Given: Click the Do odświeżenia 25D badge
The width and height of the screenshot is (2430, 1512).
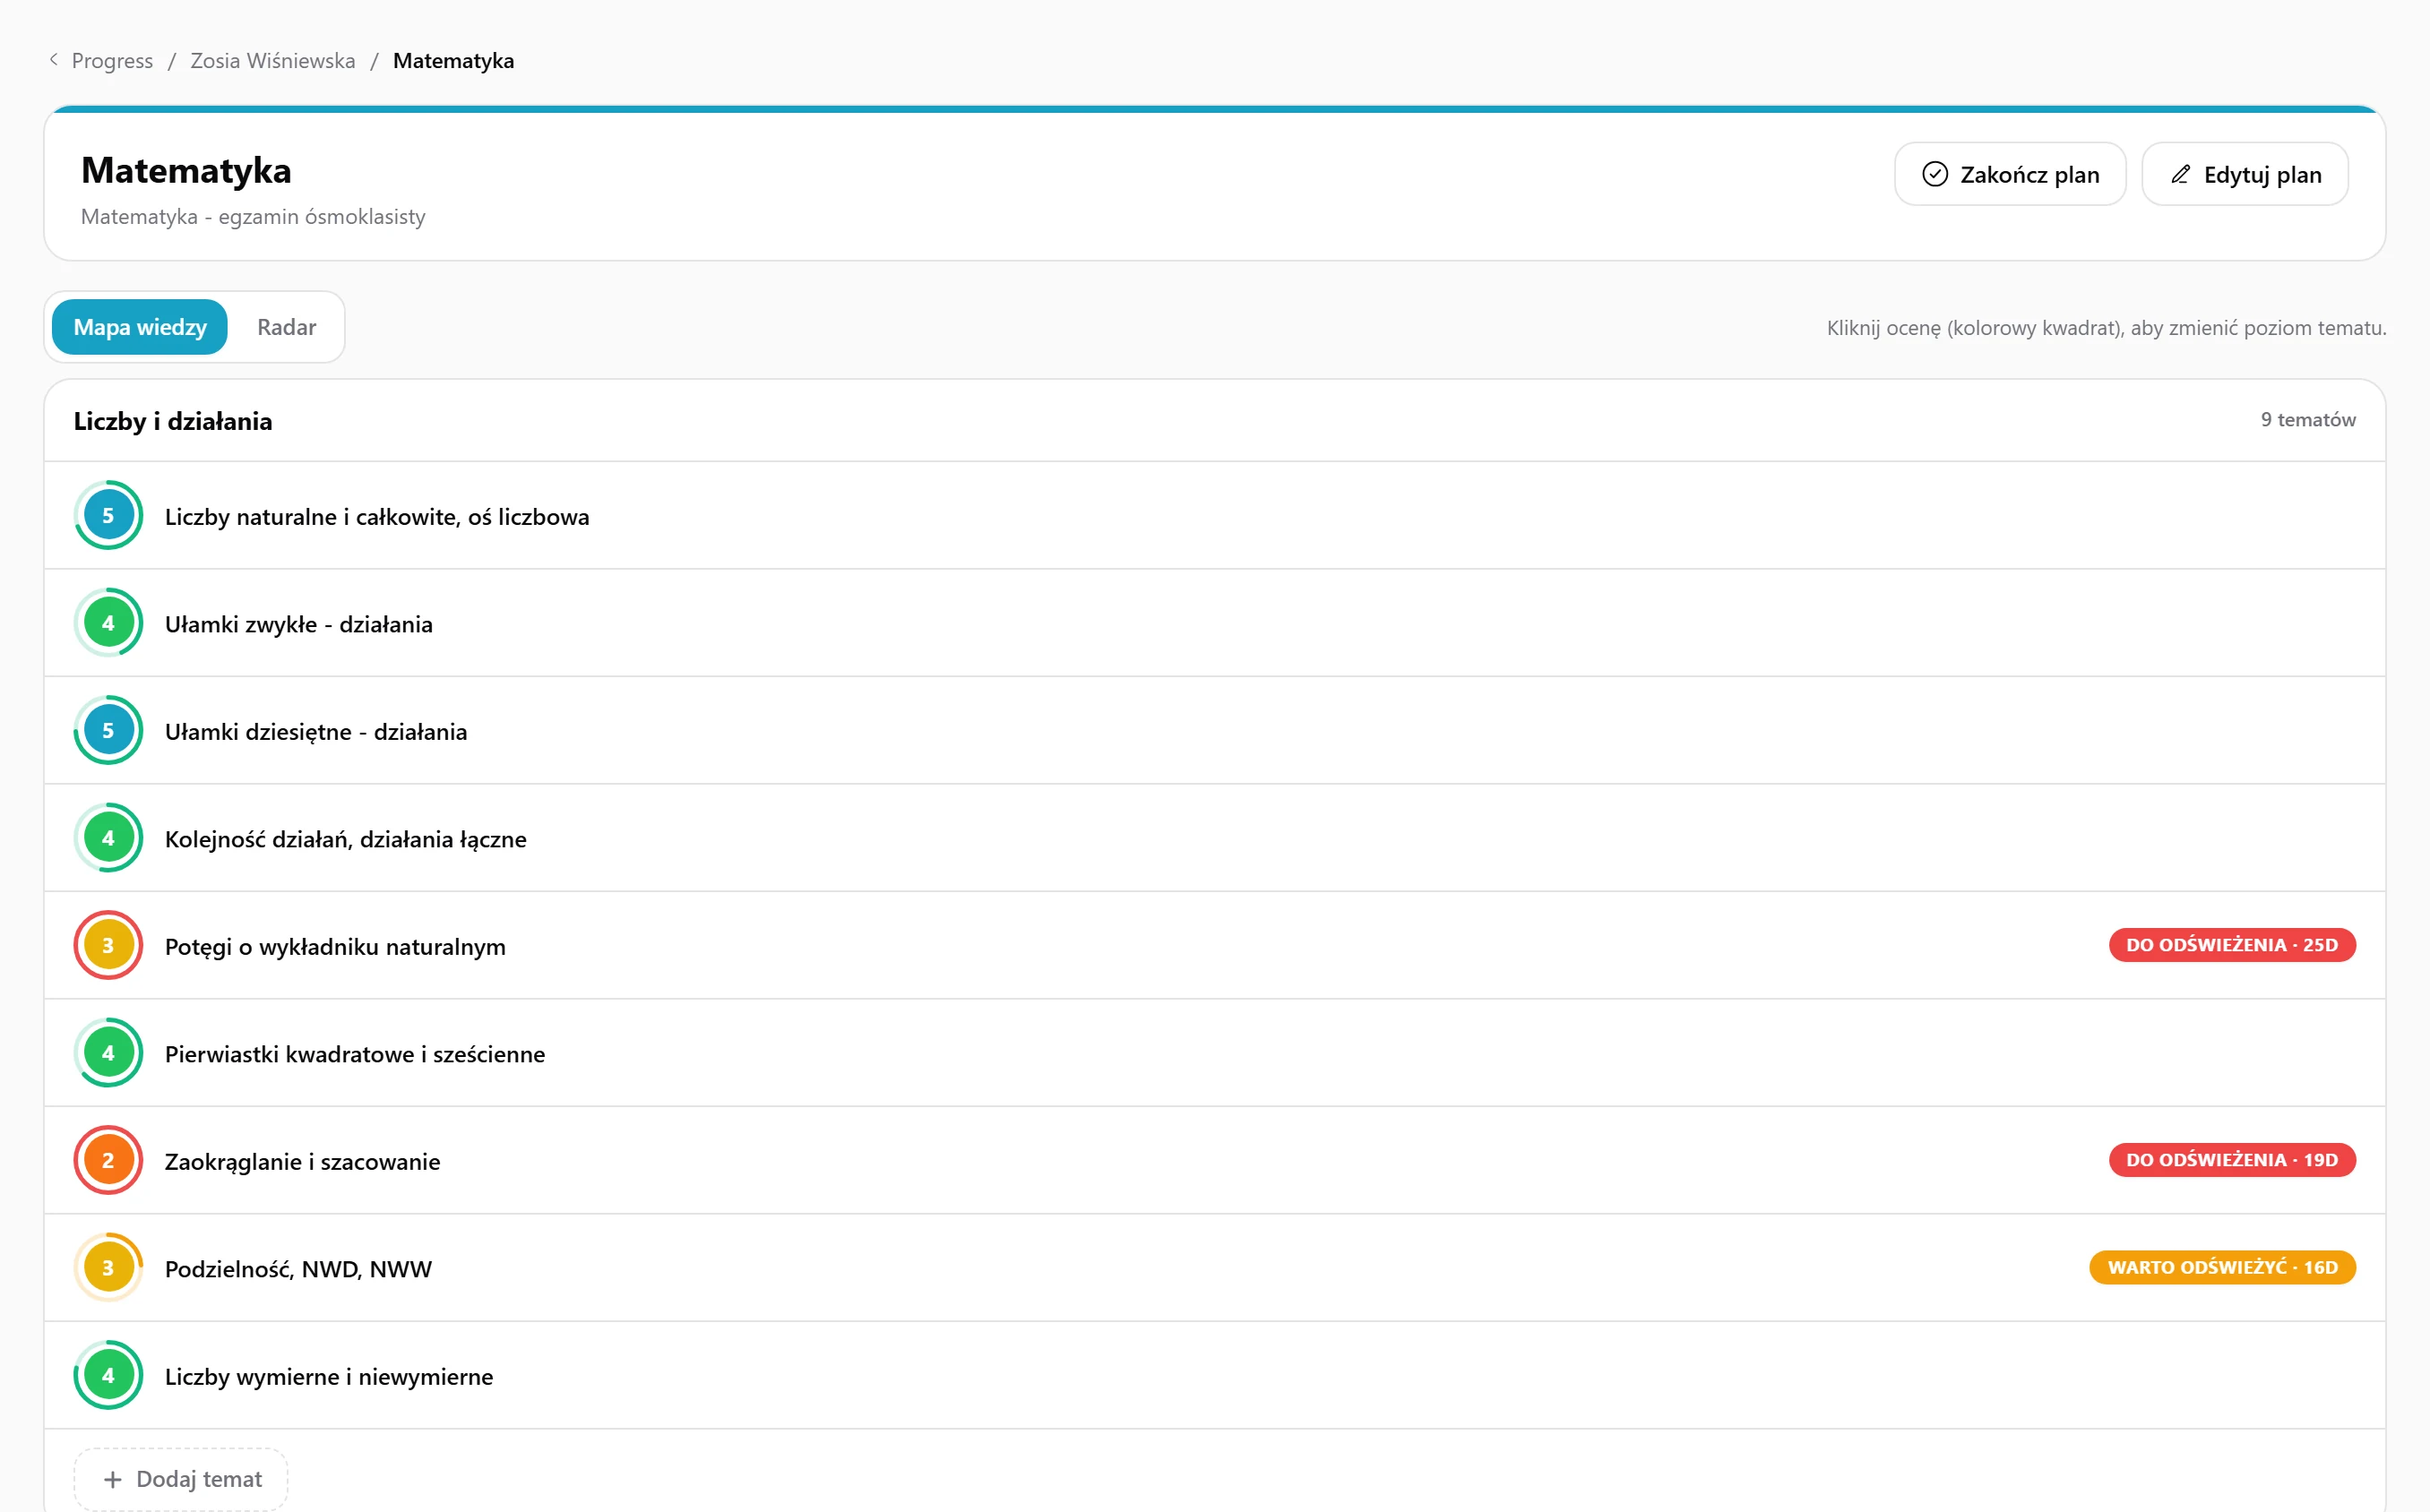Looking at the screenshot, I should click(x=2232, y=945).
